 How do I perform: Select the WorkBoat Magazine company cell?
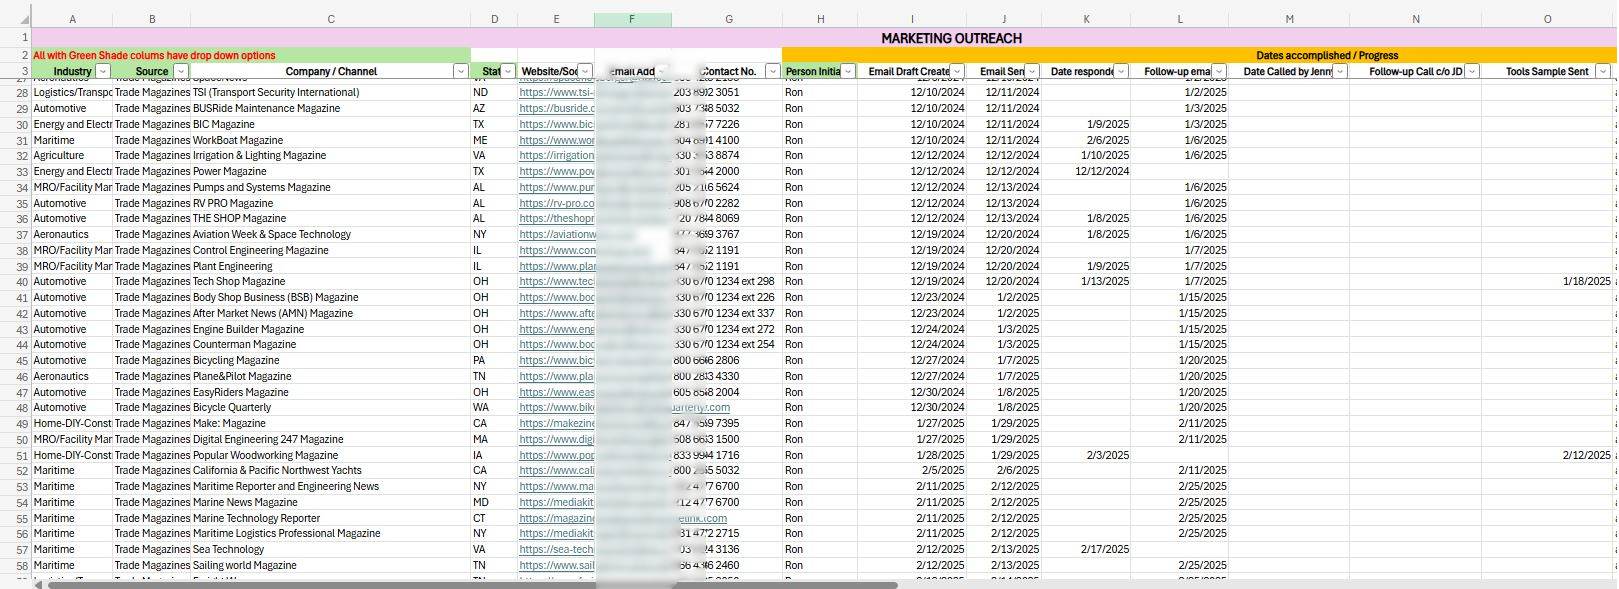tap(331, 140)
